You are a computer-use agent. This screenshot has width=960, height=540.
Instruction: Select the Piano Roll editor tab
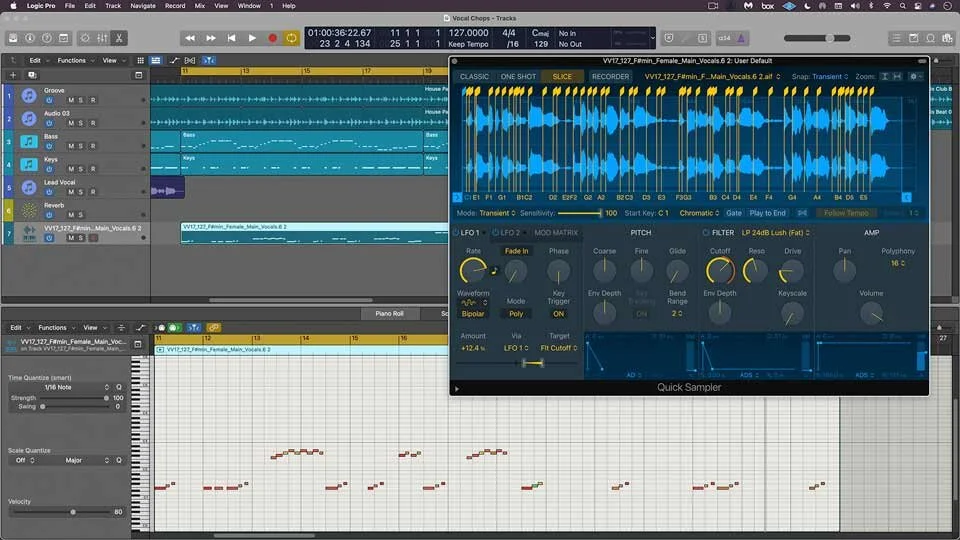pos(389,313)
